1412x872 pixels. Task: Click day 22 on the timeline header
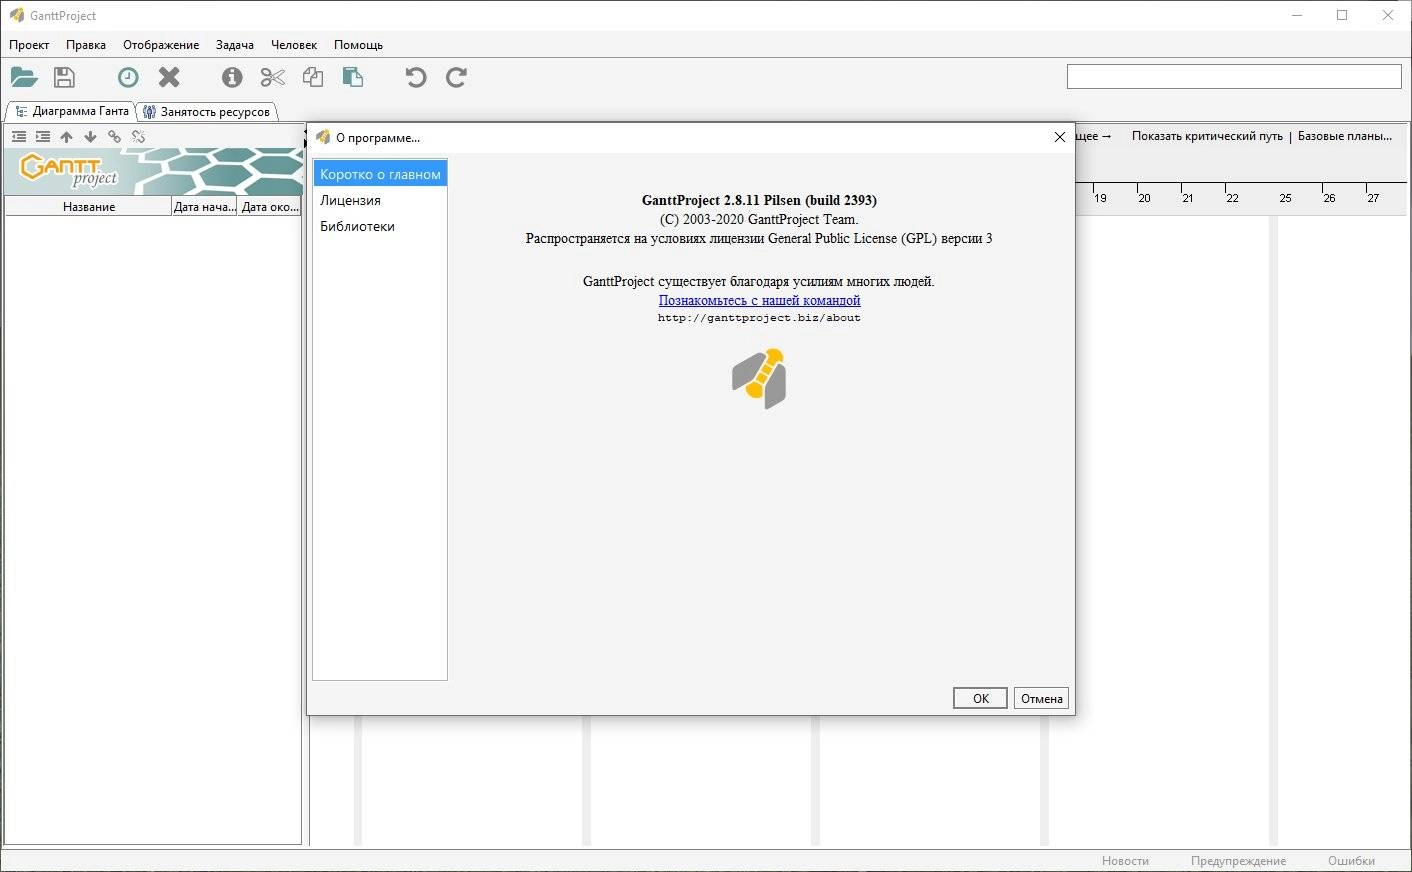pyautogui.click(x=1232, y=198)
